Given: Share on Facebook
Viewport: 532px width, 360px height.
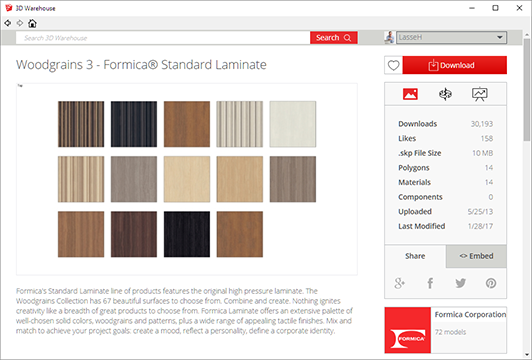Looking at the screenshot, I should pos(430,283).
